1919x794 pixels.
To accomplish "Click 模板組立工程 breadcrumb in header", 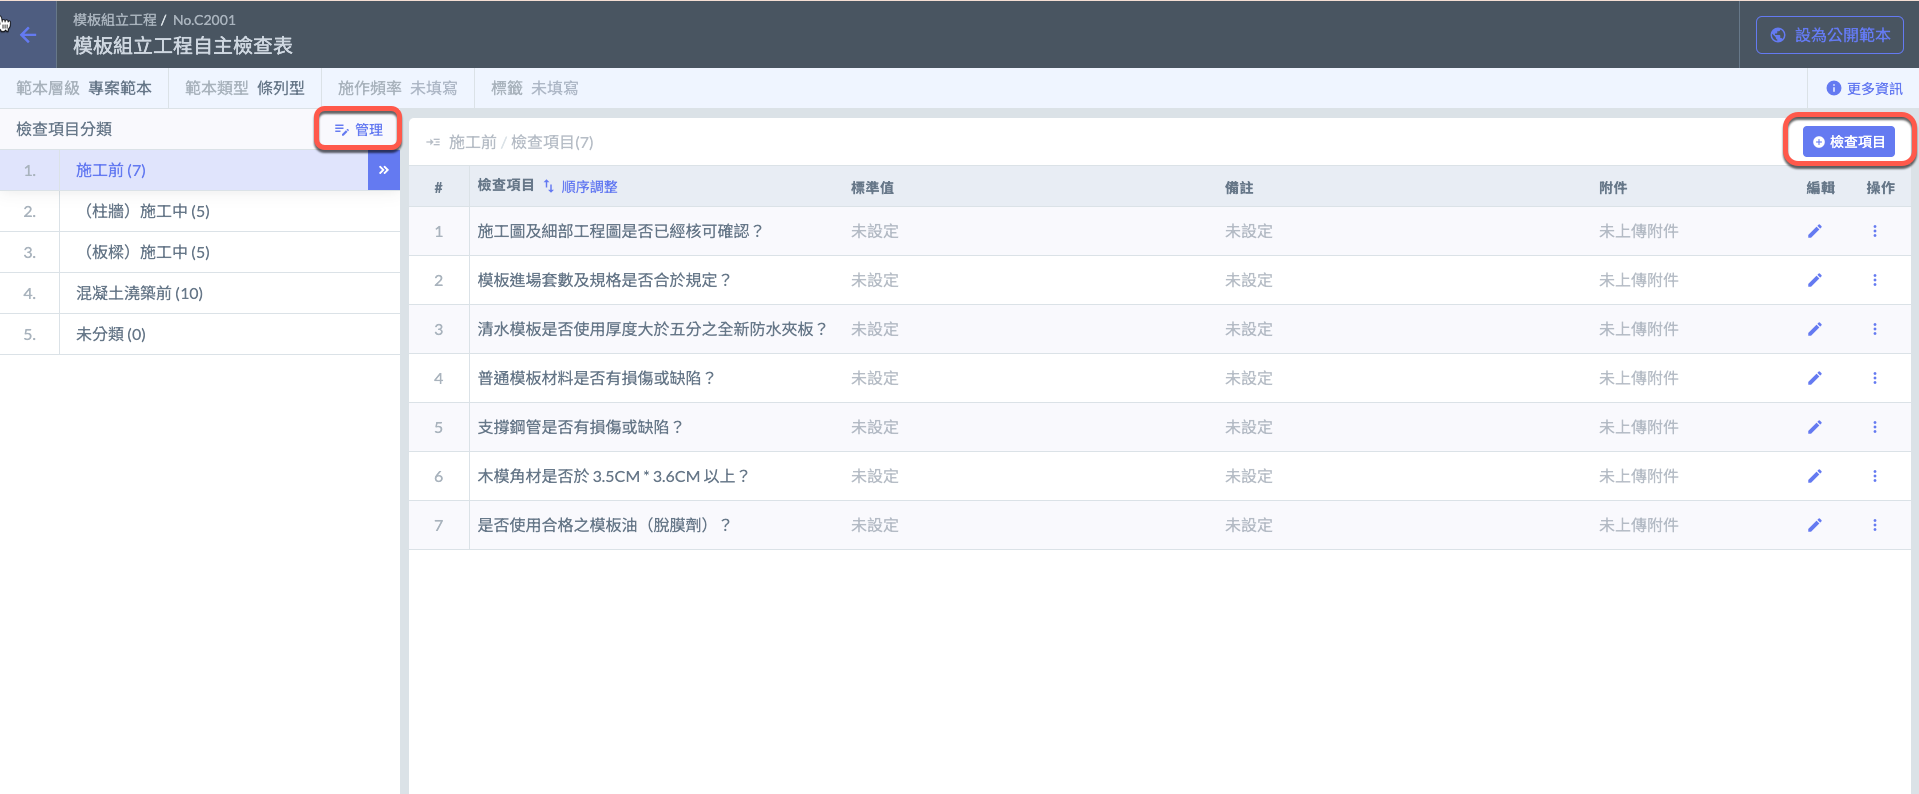I will pos(114,19).
